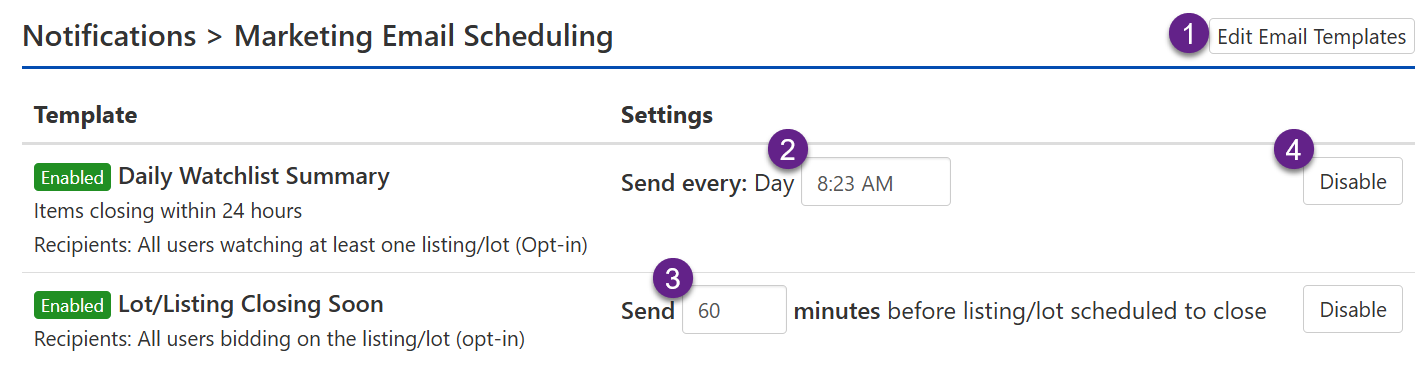Focus the 60 minutes input field
1428x373 pixels.
pyautogui.click(x=734, y=310)
